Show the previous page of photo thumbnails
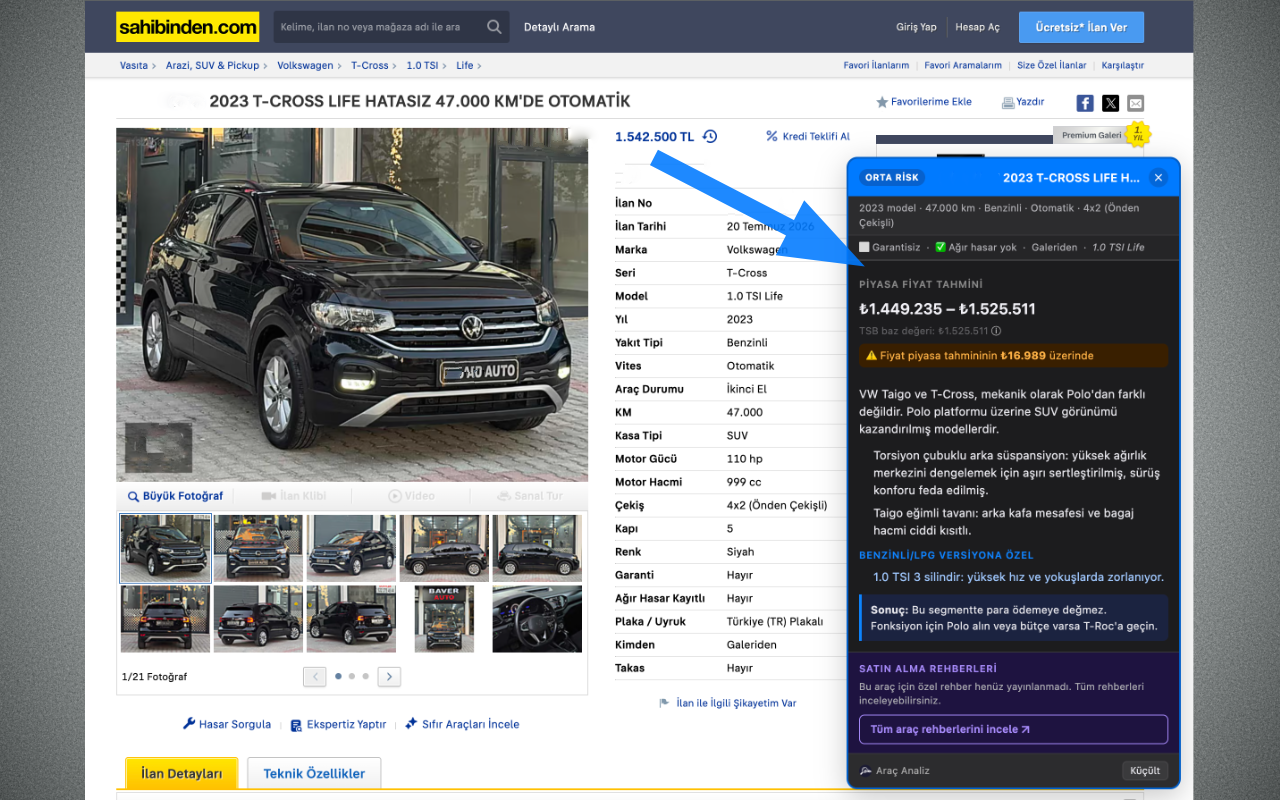Viewport: 1280px width, 800px height. tap(315, 677)
